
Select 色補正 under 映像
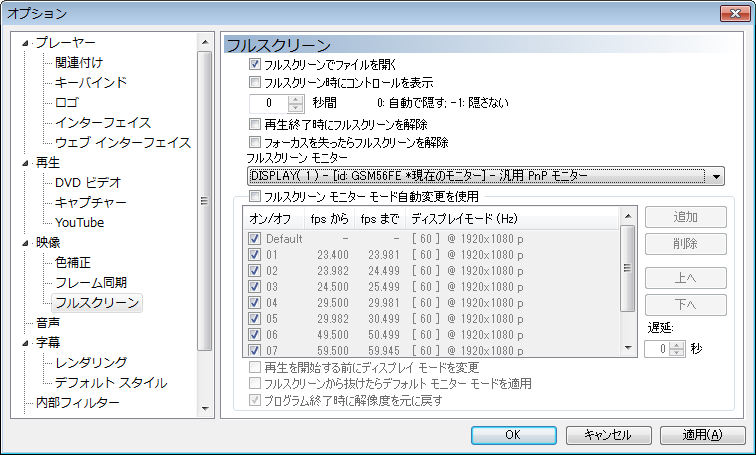[x=73, y=263]
